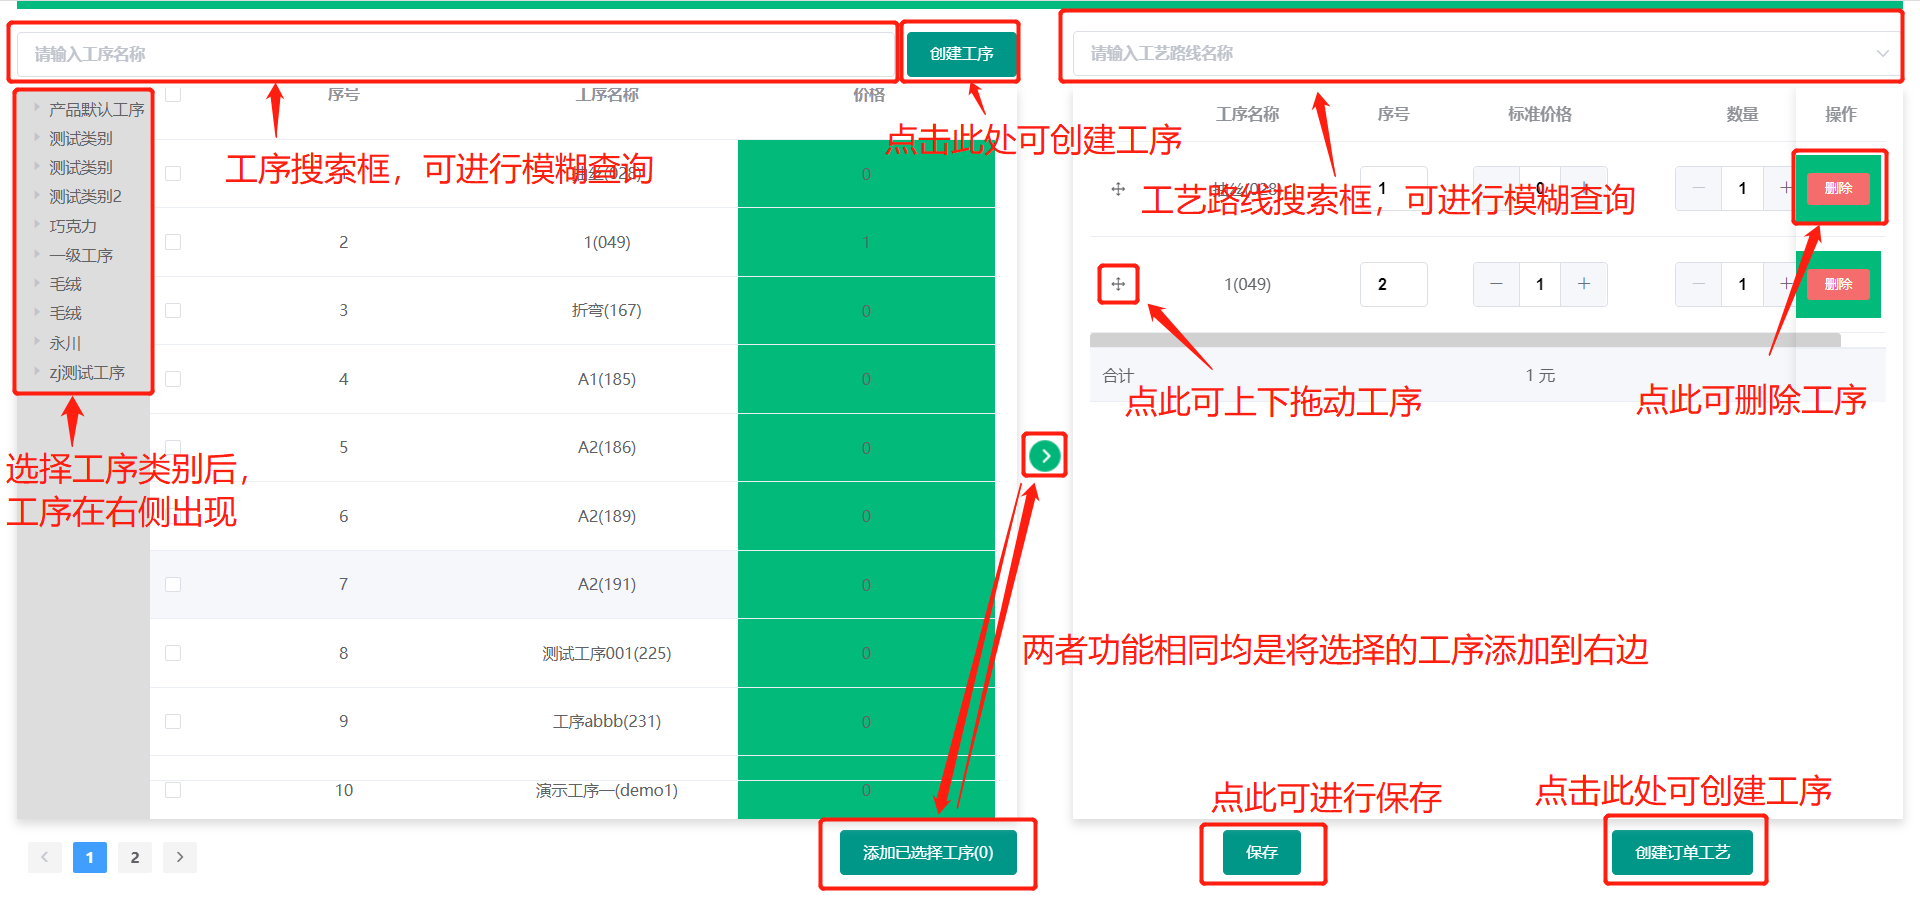The image size is (1920, 902).
Task: Click the horizontal scrollbar under the route table
Action: pyautogui.click(x=1464, y=340)
